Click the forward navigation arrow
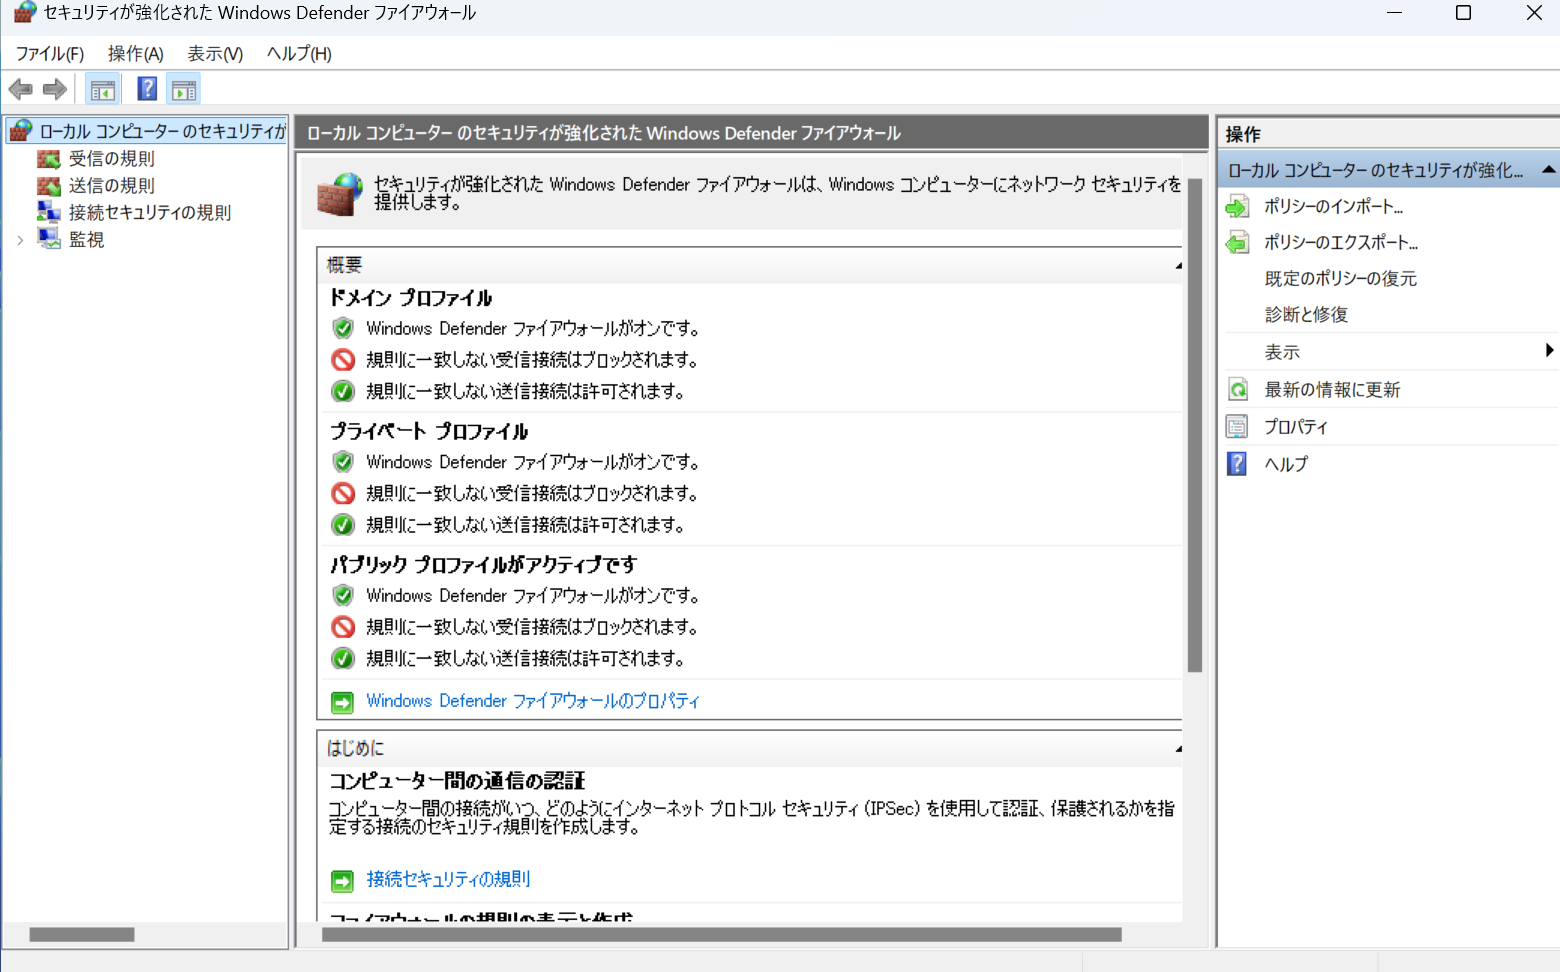This screenshot has height=972, width=1560. [54, 89]
